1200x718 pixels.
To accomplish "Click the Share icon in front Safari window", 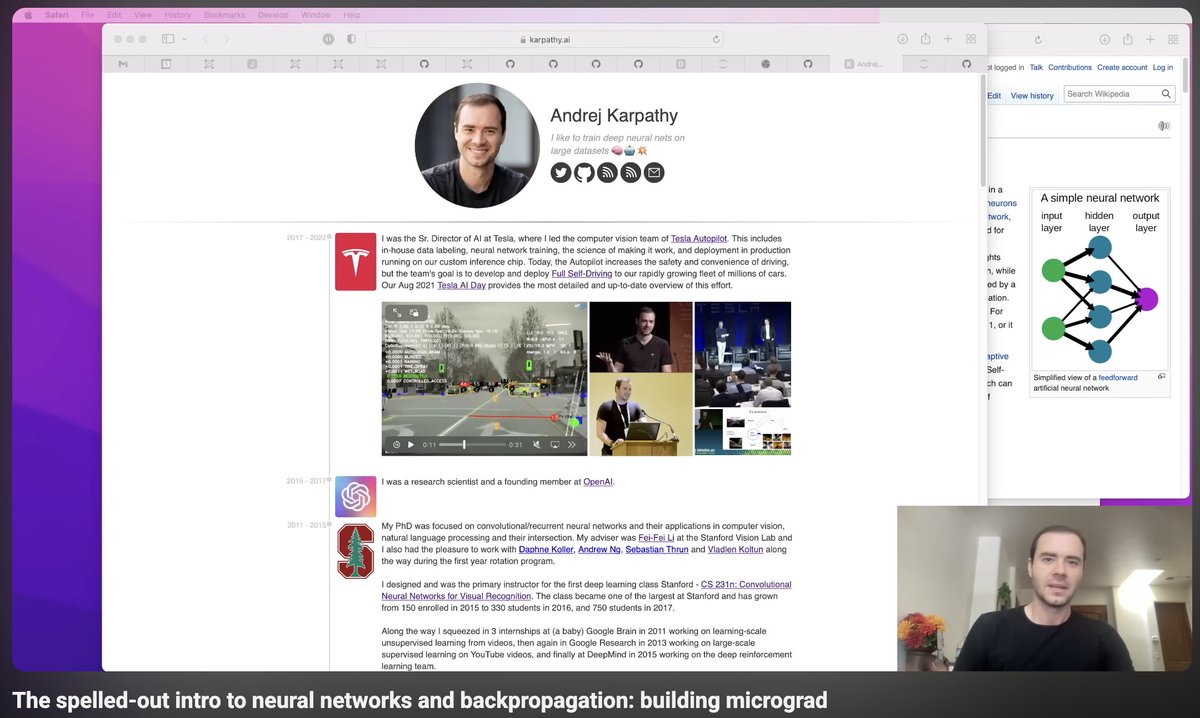I will coord(925,39).
